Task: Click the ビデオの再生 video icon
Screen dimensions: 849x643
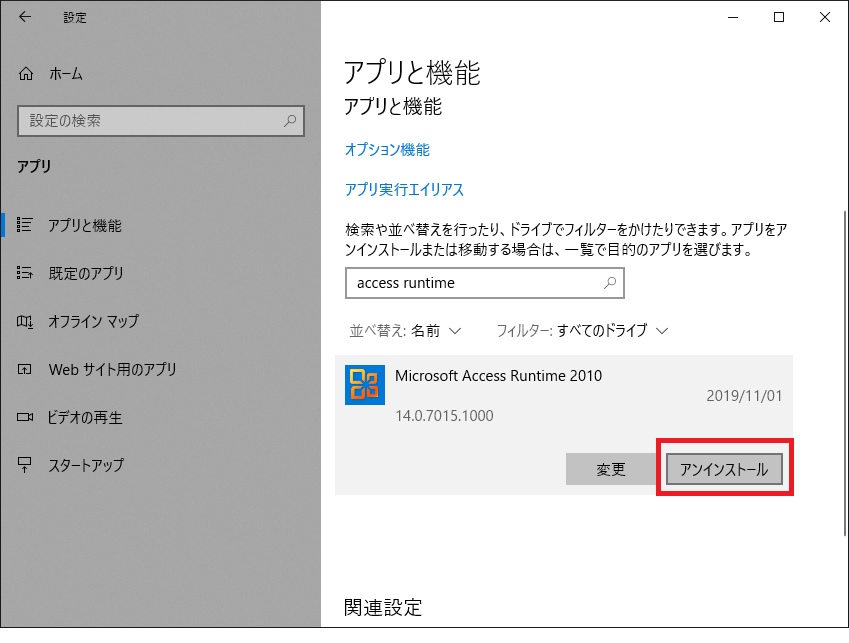Action: [26, 417]
